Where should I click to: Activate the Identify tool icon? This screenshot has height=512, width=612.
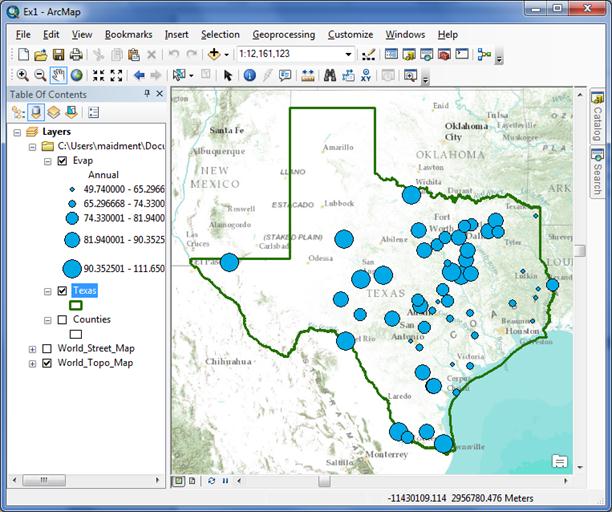pyautogui.click(x=249, y=75)
